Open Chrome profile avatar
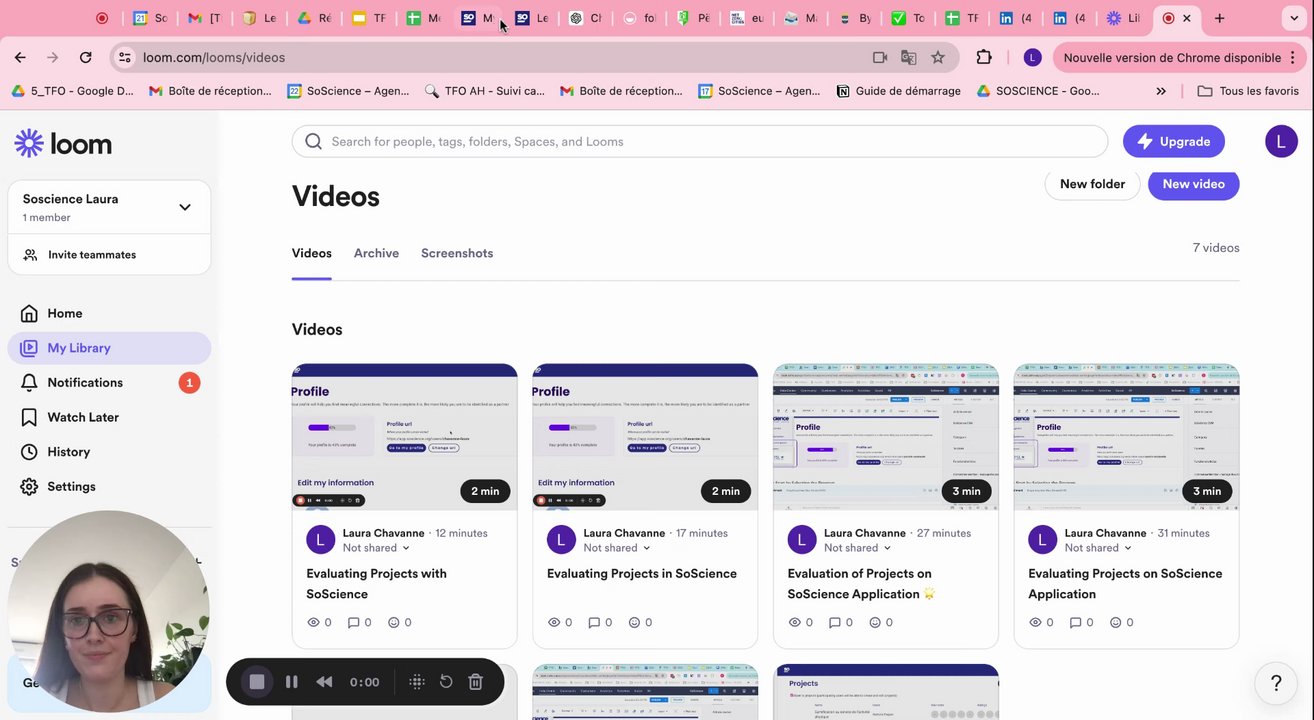Image resolution: width=1314 pixels, height=720 pixels. tap(1032, 58)
